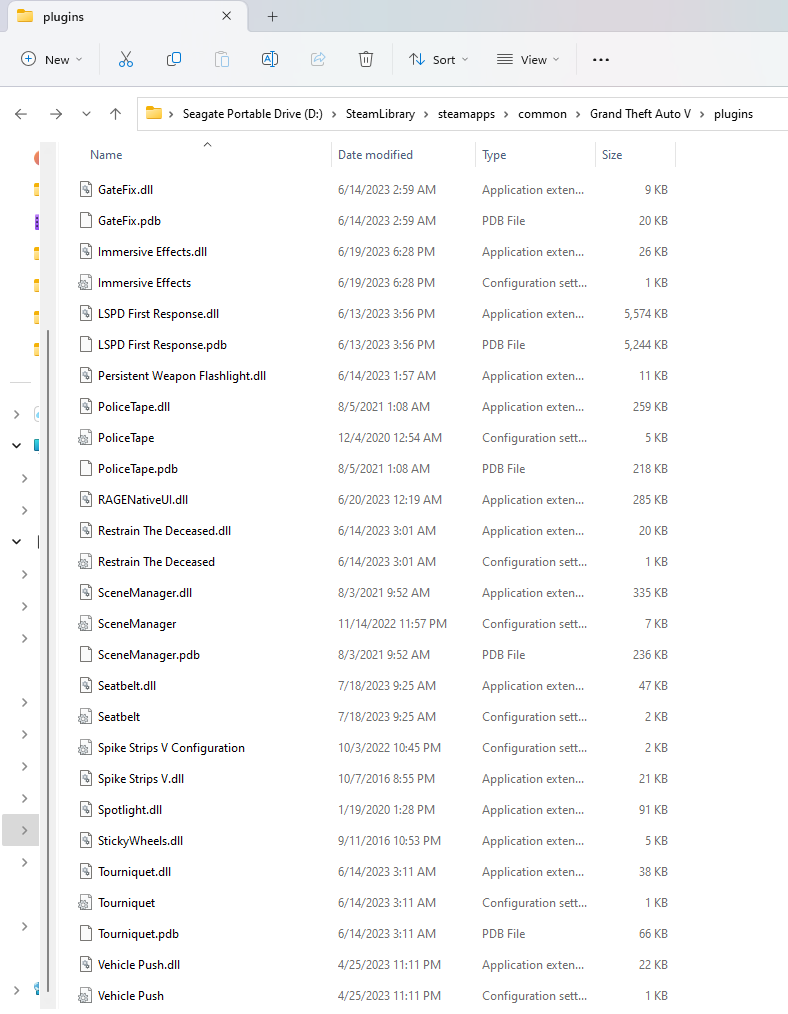Viewport: 788px width, 1014px height.
Task: Click the RAGENativeUI.dll file icon
Action: click(85, 500)
